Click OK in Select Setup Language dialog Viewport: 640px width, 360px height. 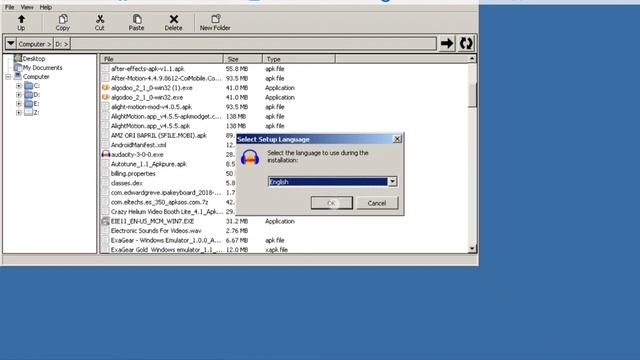pos(331,203)
